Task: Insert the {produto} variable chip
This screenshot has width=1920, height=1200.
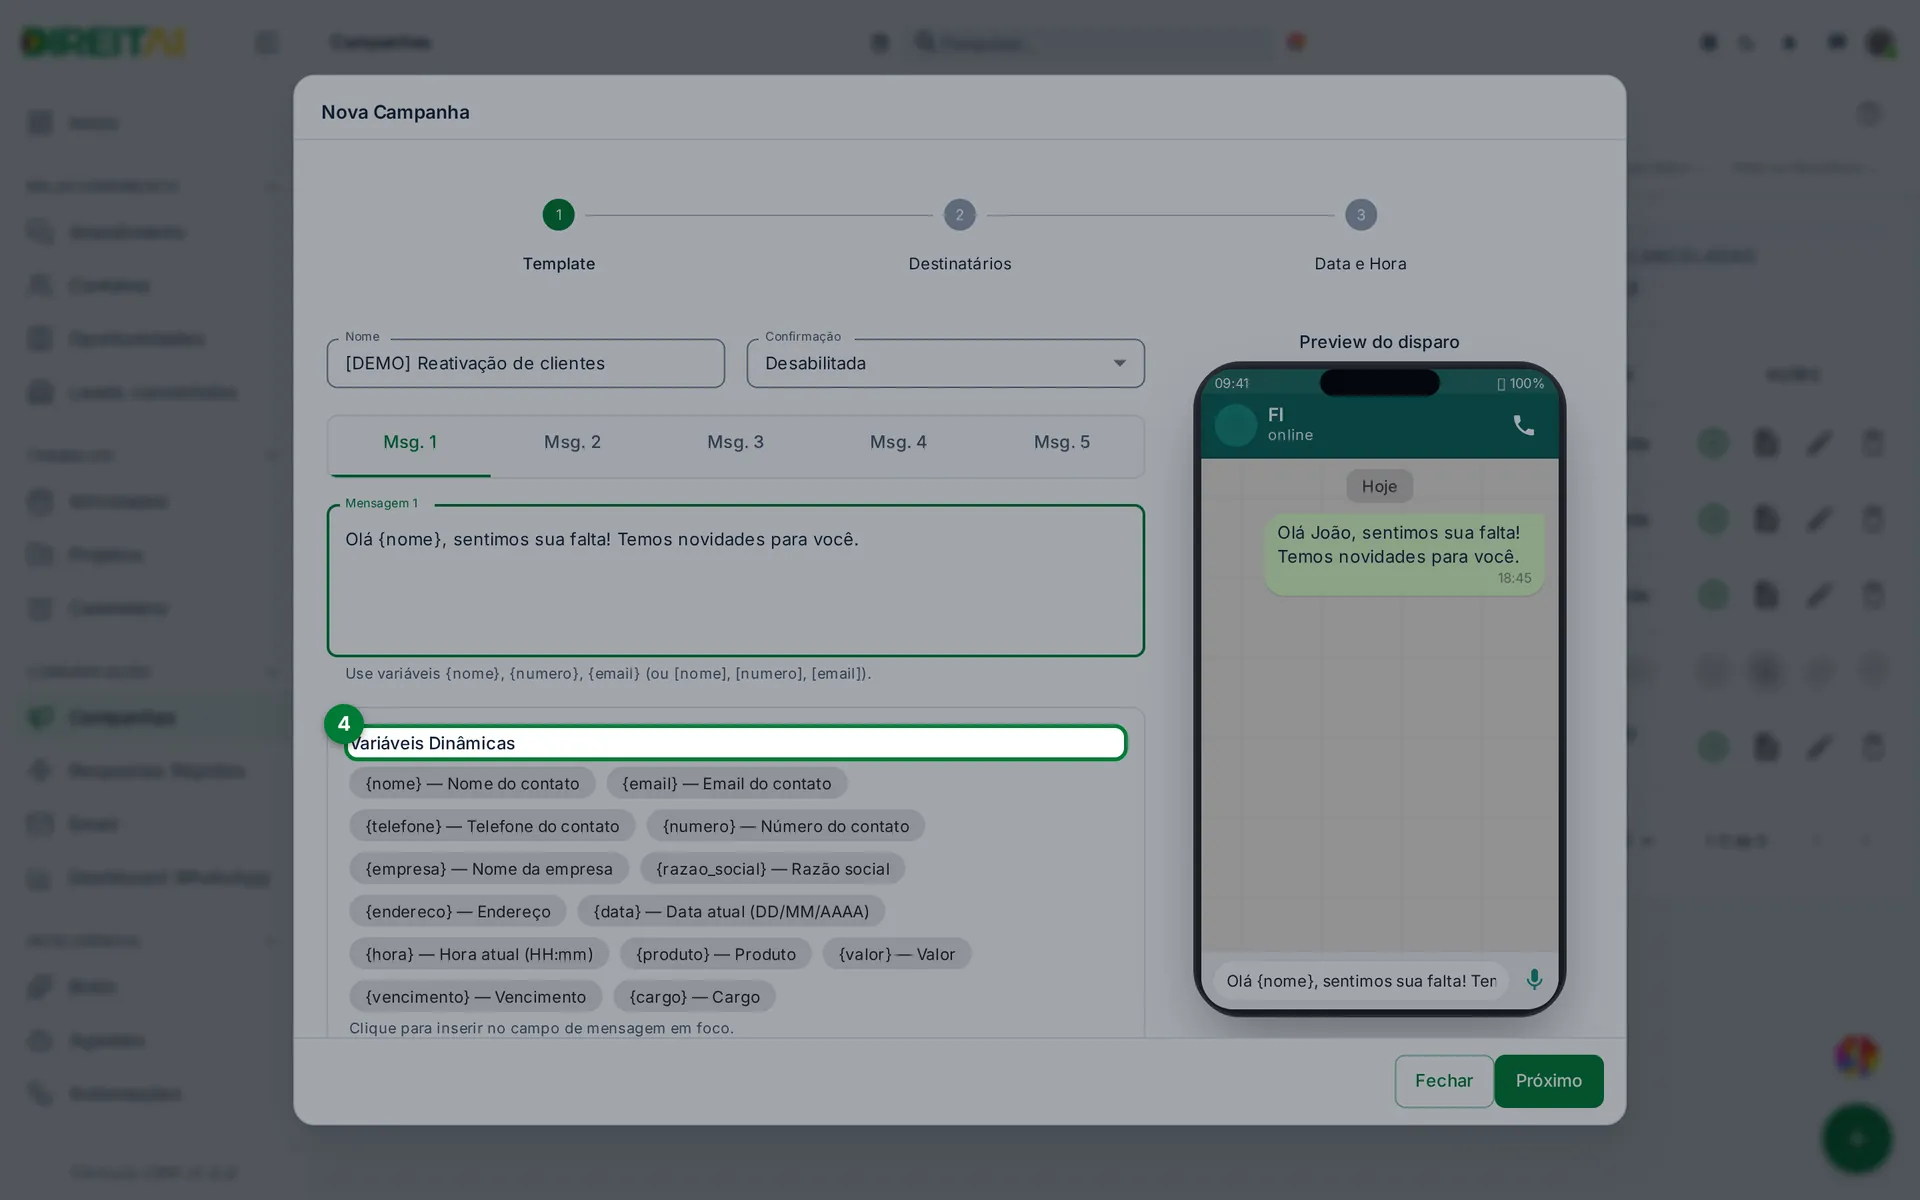Action: point(716,954)
